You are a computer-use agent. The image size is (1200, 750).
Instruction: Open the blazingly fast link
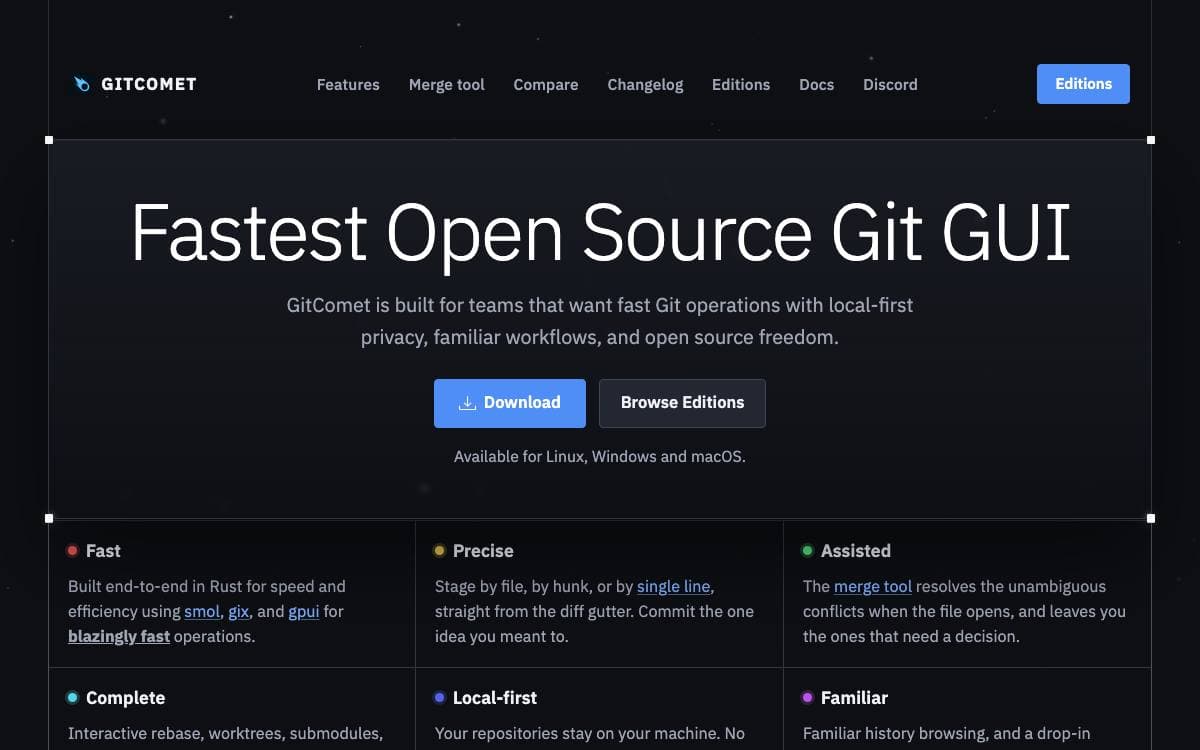[119, 636]
